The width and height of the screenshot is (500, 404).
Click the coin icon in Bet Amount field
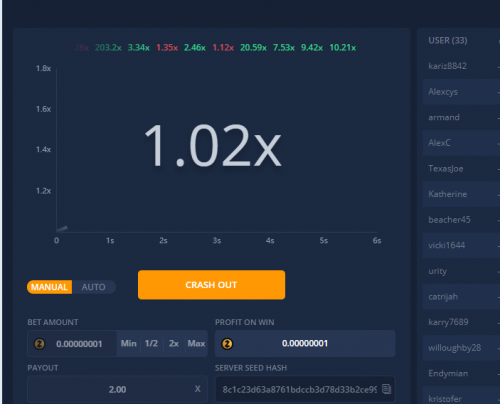(x=40, y=344)
